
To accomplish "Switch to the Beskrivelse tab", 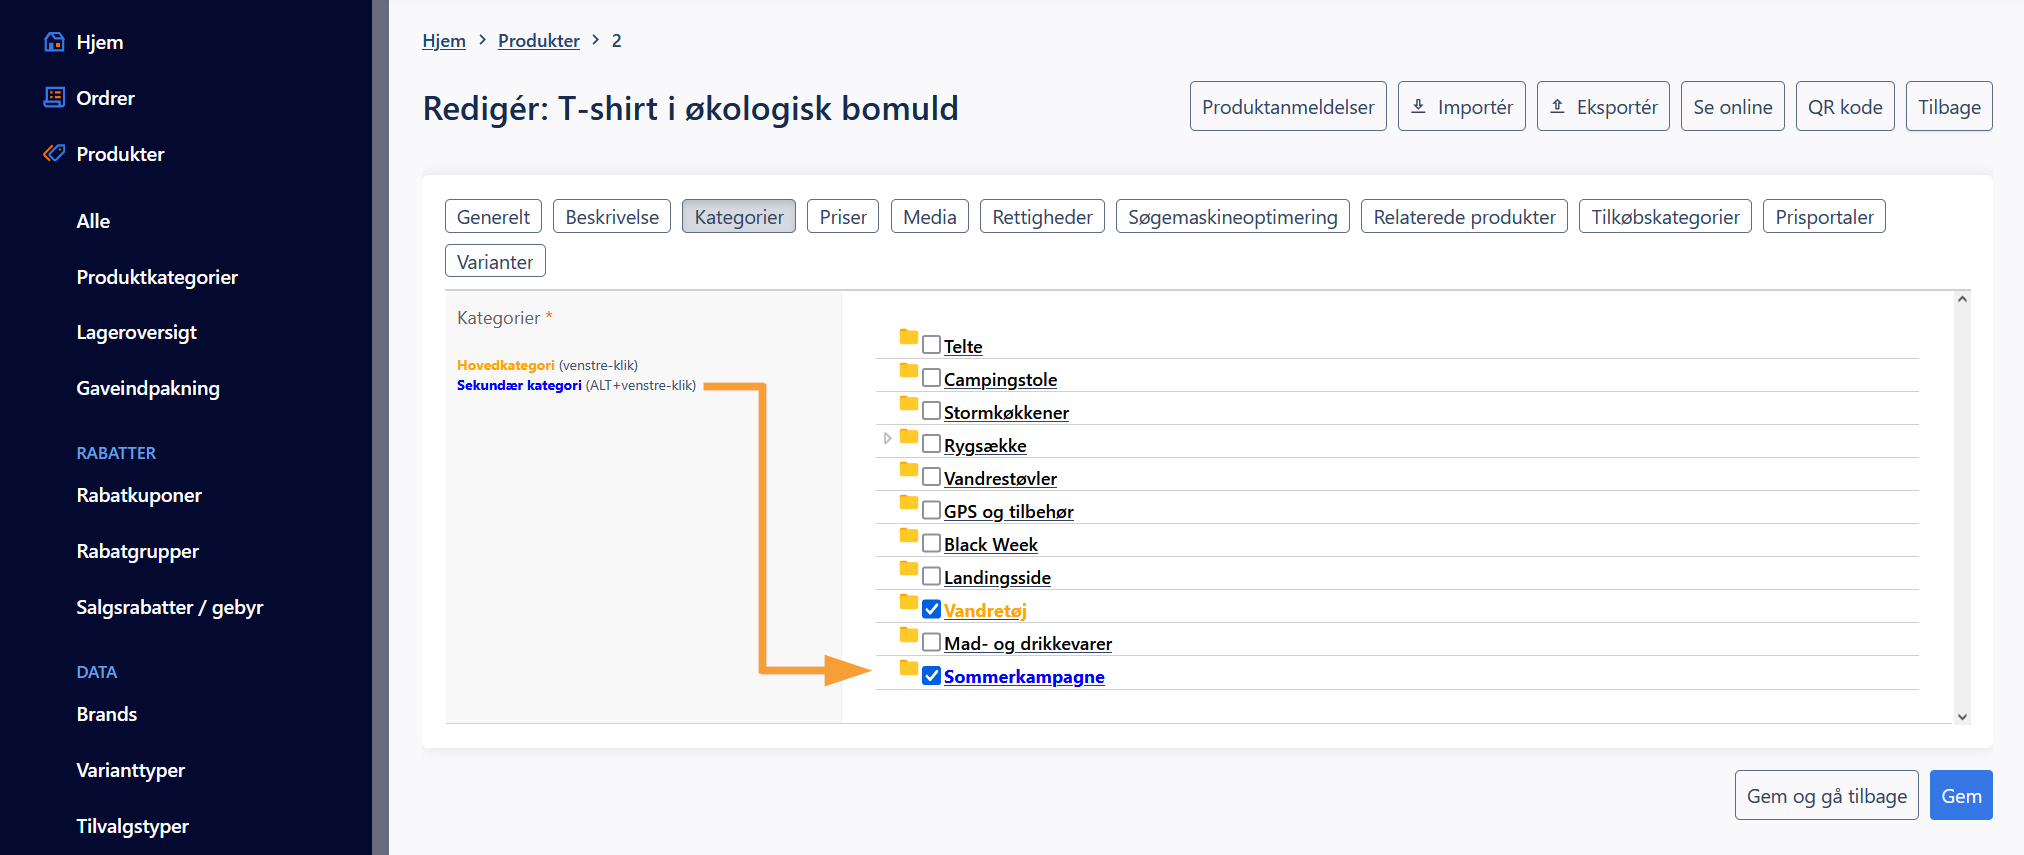I will pos(612,216).
